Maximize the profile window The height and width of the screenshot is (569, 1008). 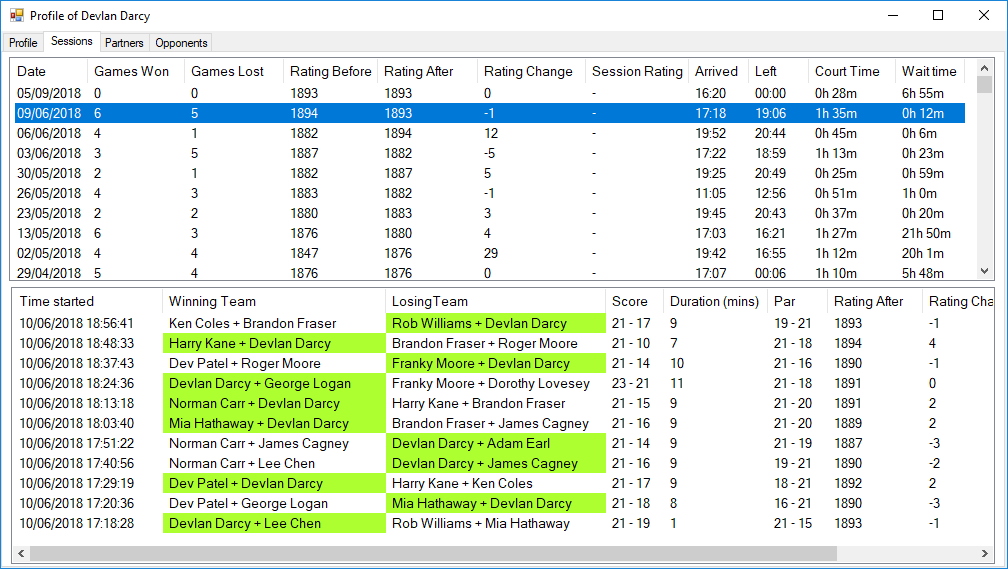(x=938, y=15)
